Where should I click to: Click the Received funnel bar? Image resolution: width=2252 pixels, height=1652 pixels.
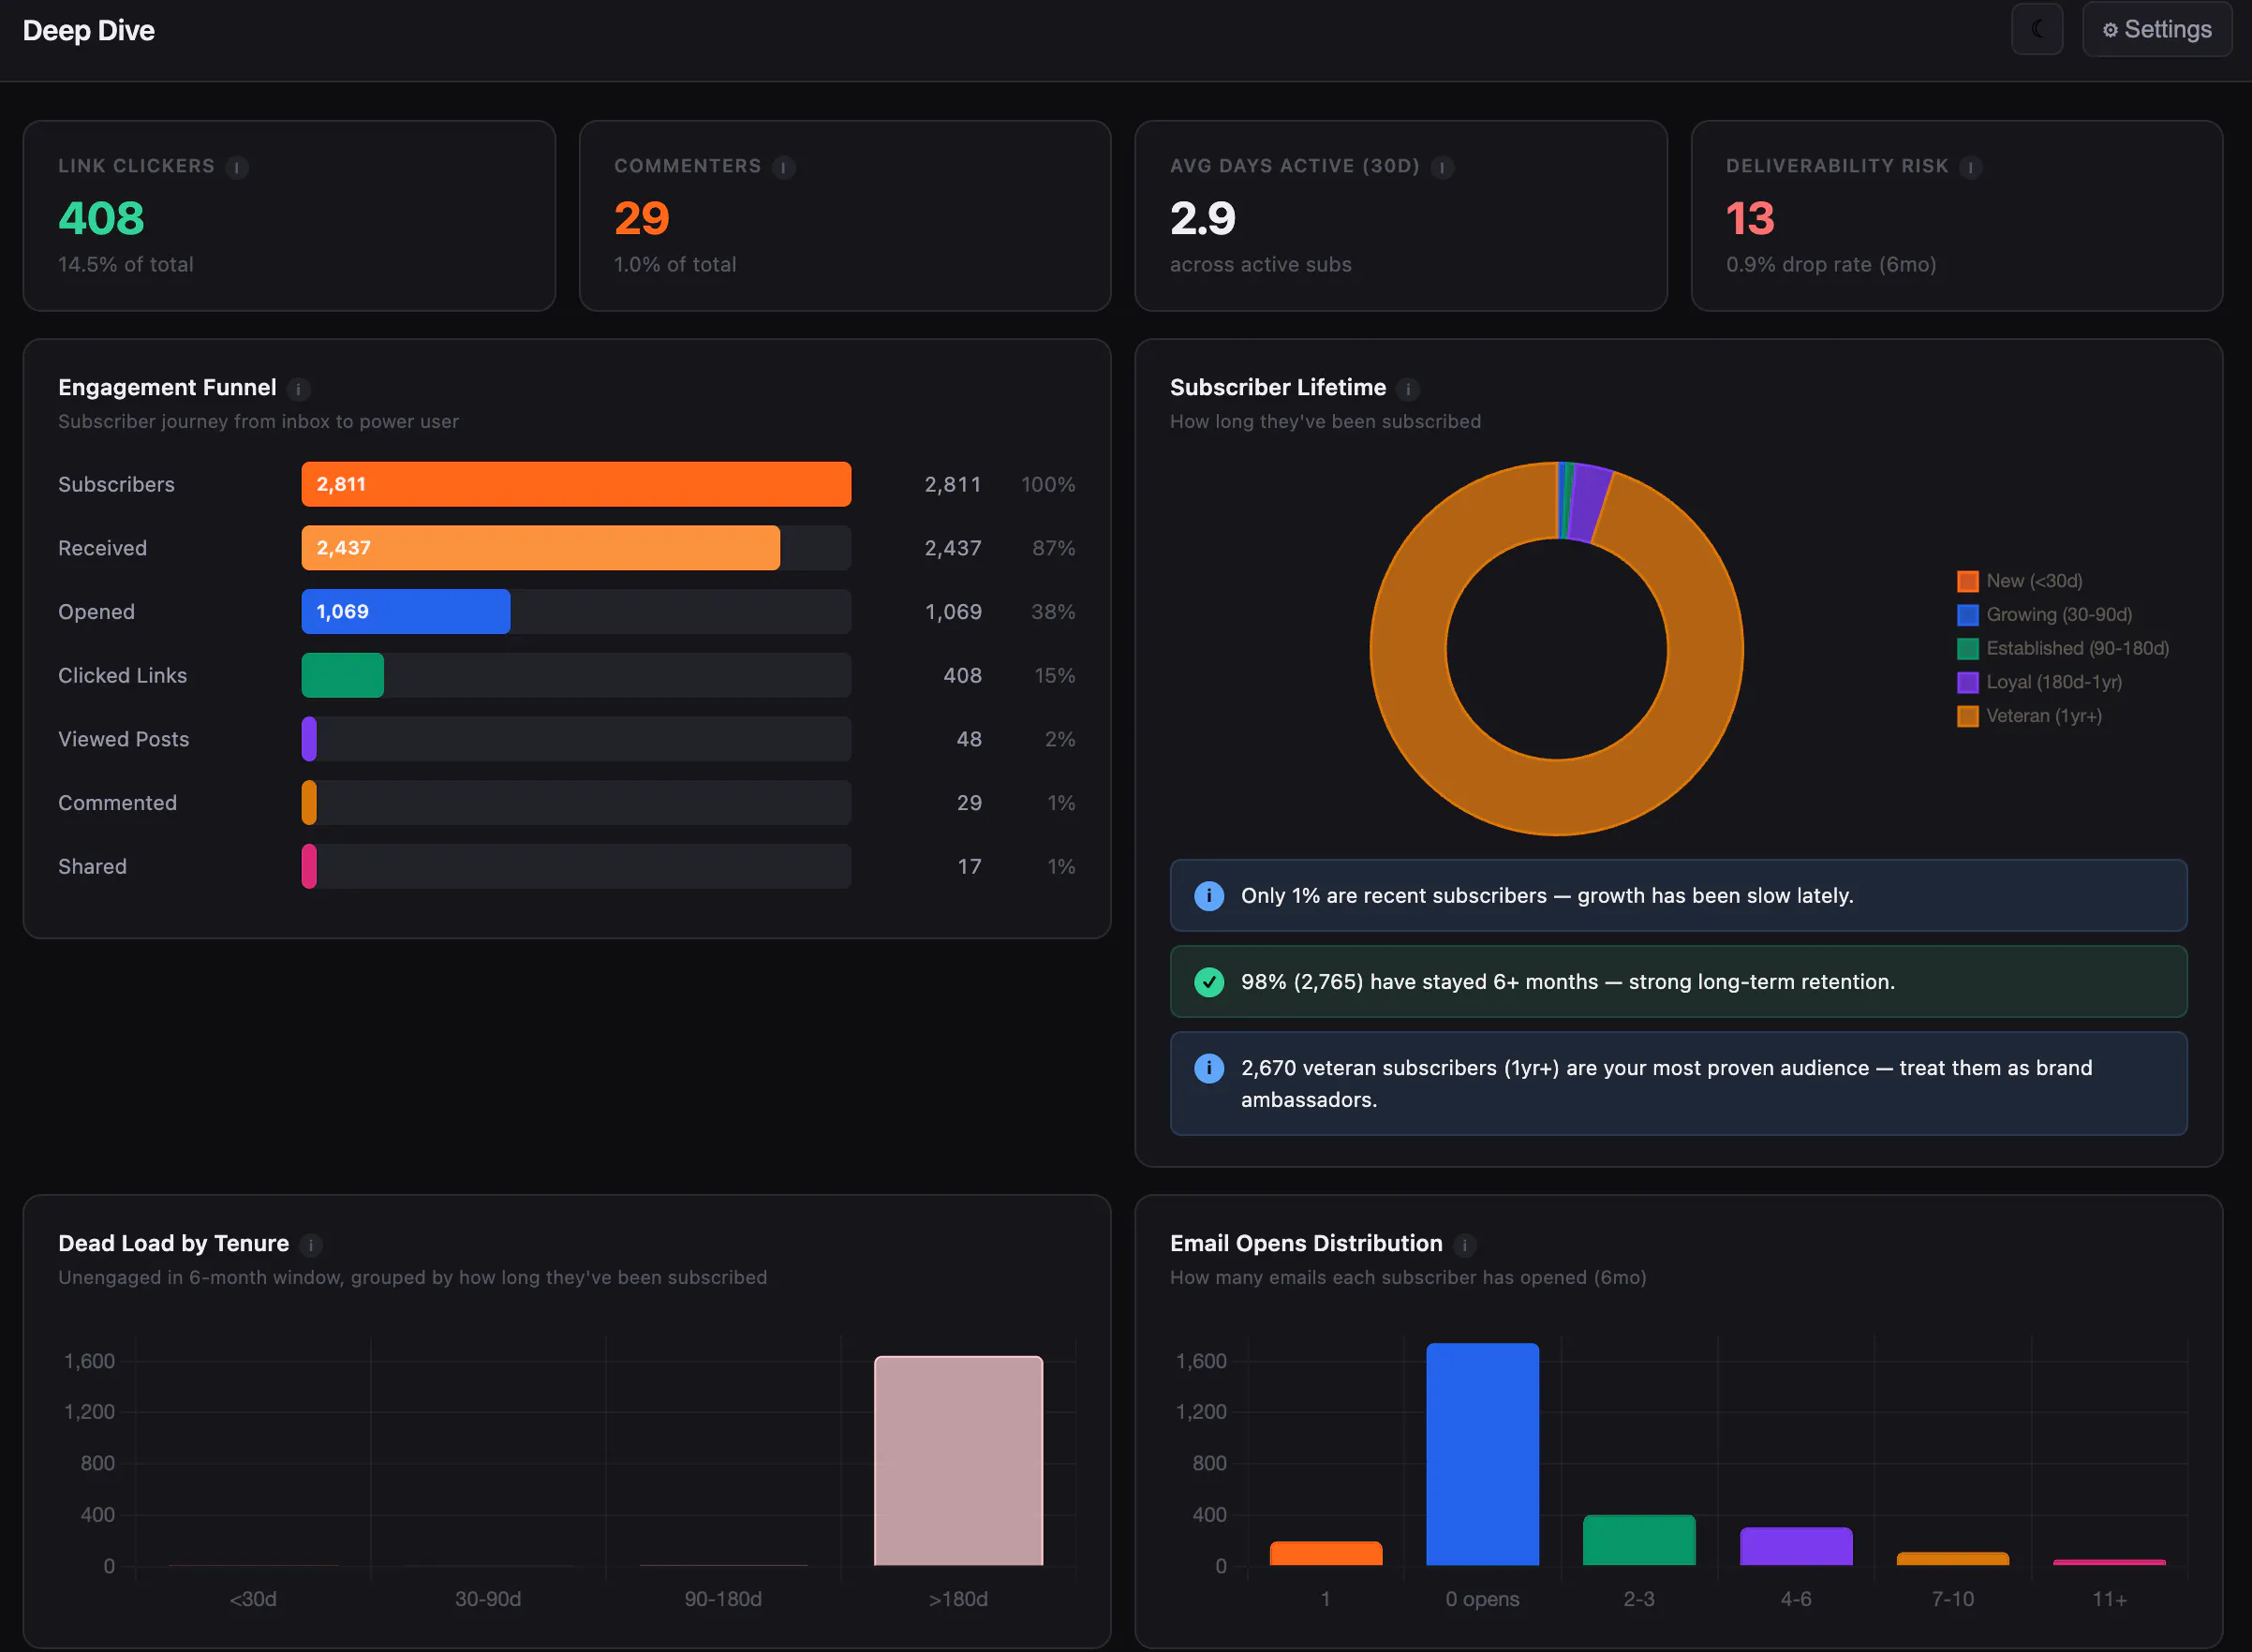pyautogui.click(x=540, y=548)
